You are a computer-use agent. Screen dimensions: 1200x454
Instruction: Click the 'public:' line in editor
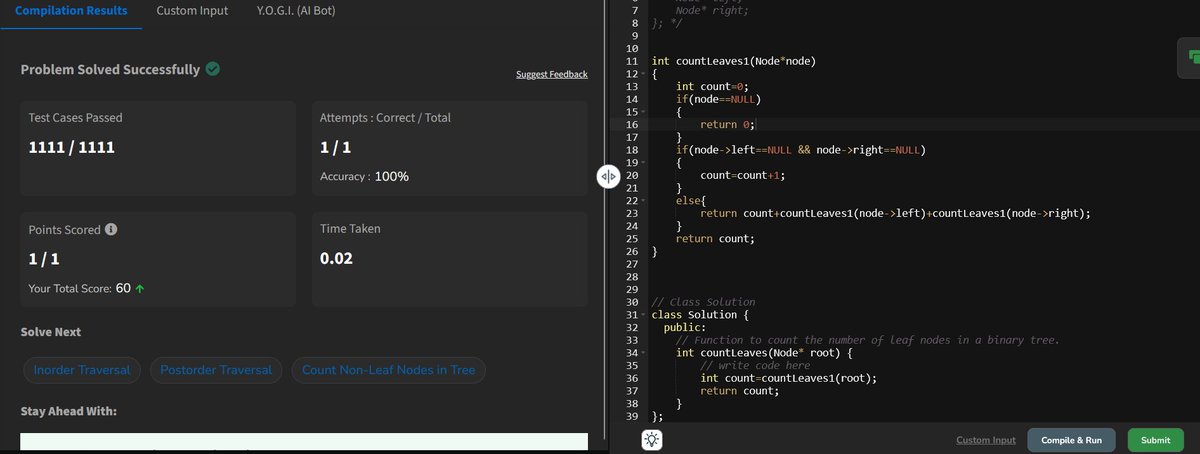(x=685, y=327)
